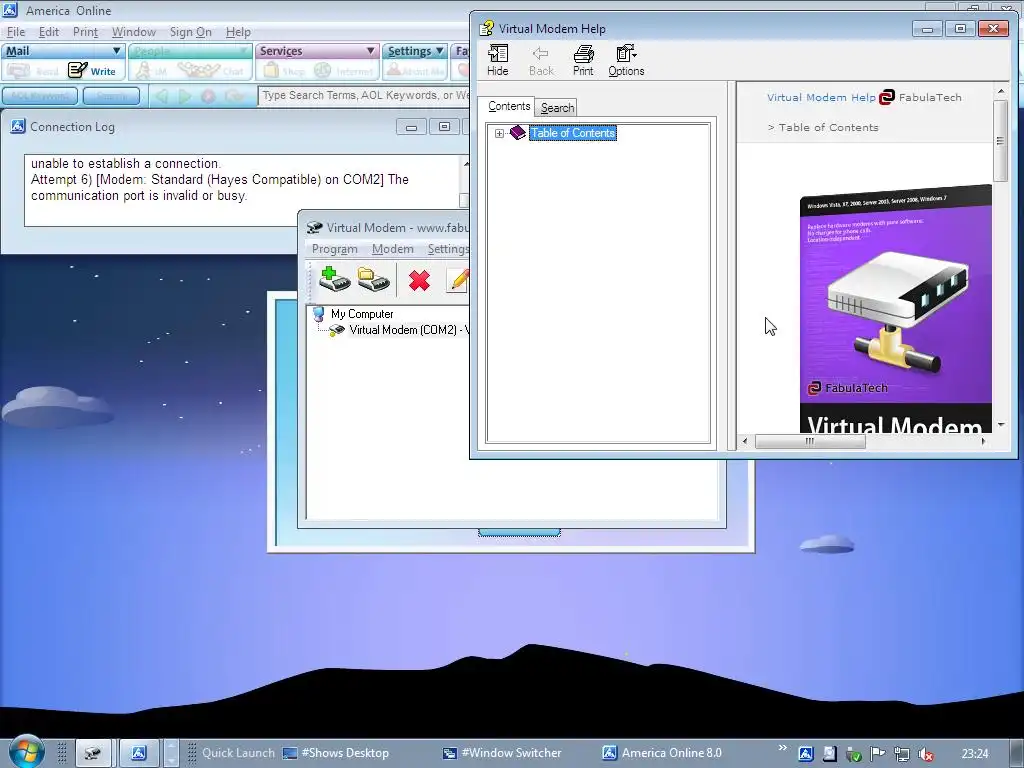Open the Modem menu in Virtual Modem
The width and height of the screenshot is (1024, 768).
(x=392, y=249)
